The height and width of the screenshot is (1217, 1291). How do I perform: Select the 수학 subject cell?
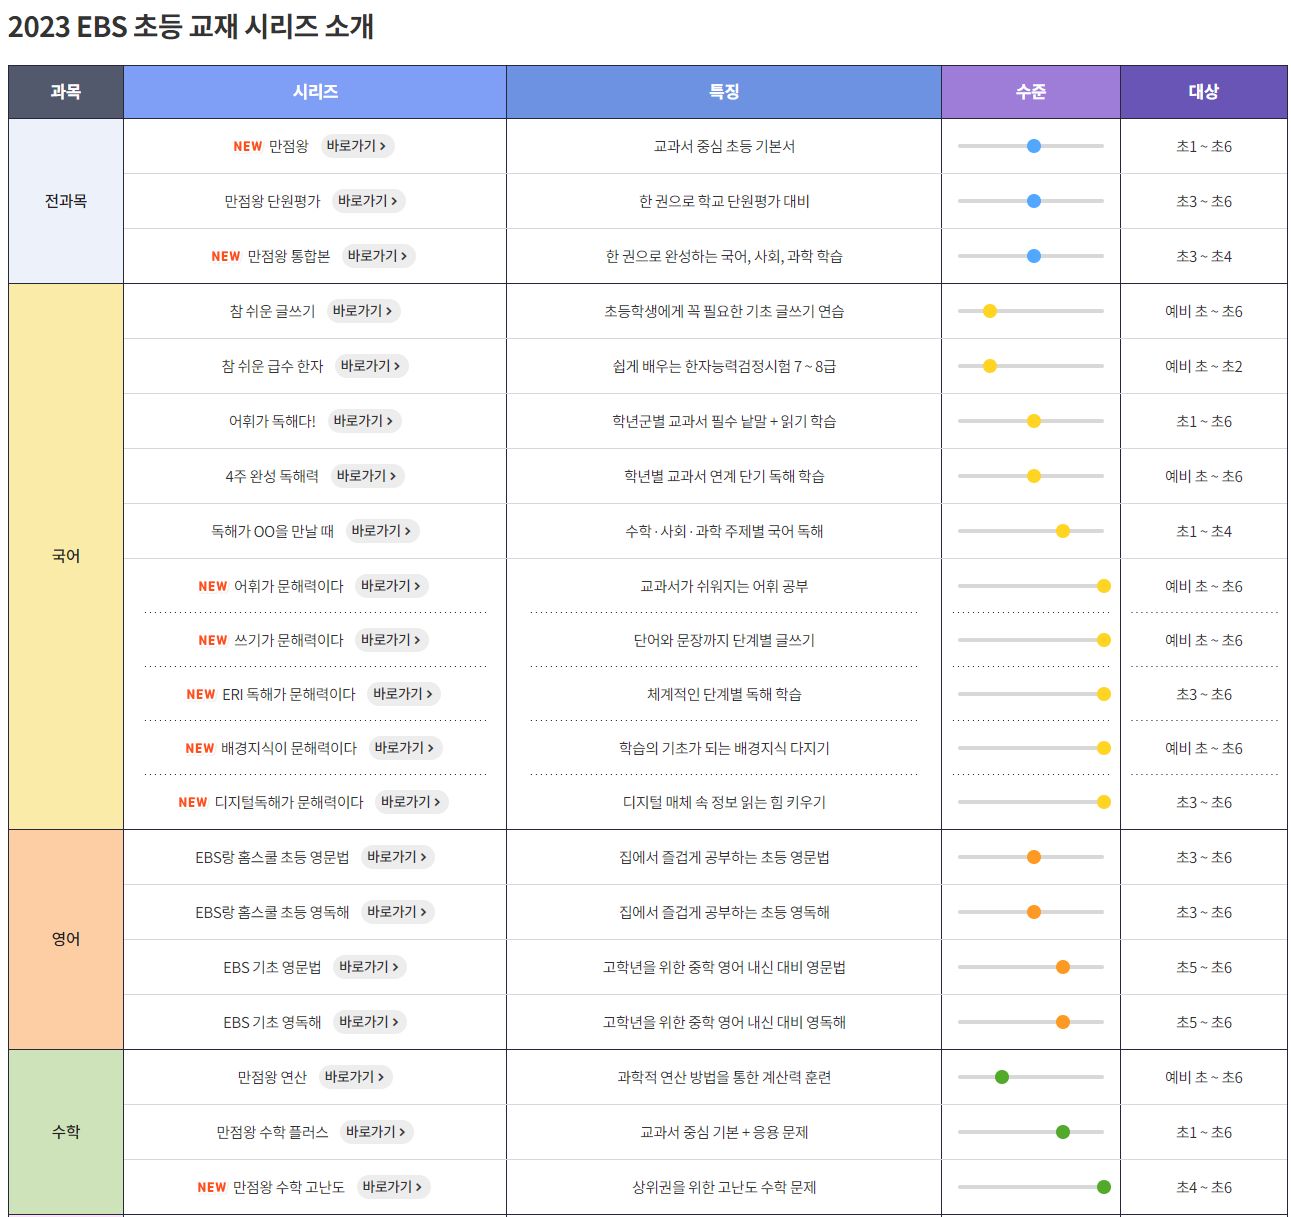tap(66, 1132)
